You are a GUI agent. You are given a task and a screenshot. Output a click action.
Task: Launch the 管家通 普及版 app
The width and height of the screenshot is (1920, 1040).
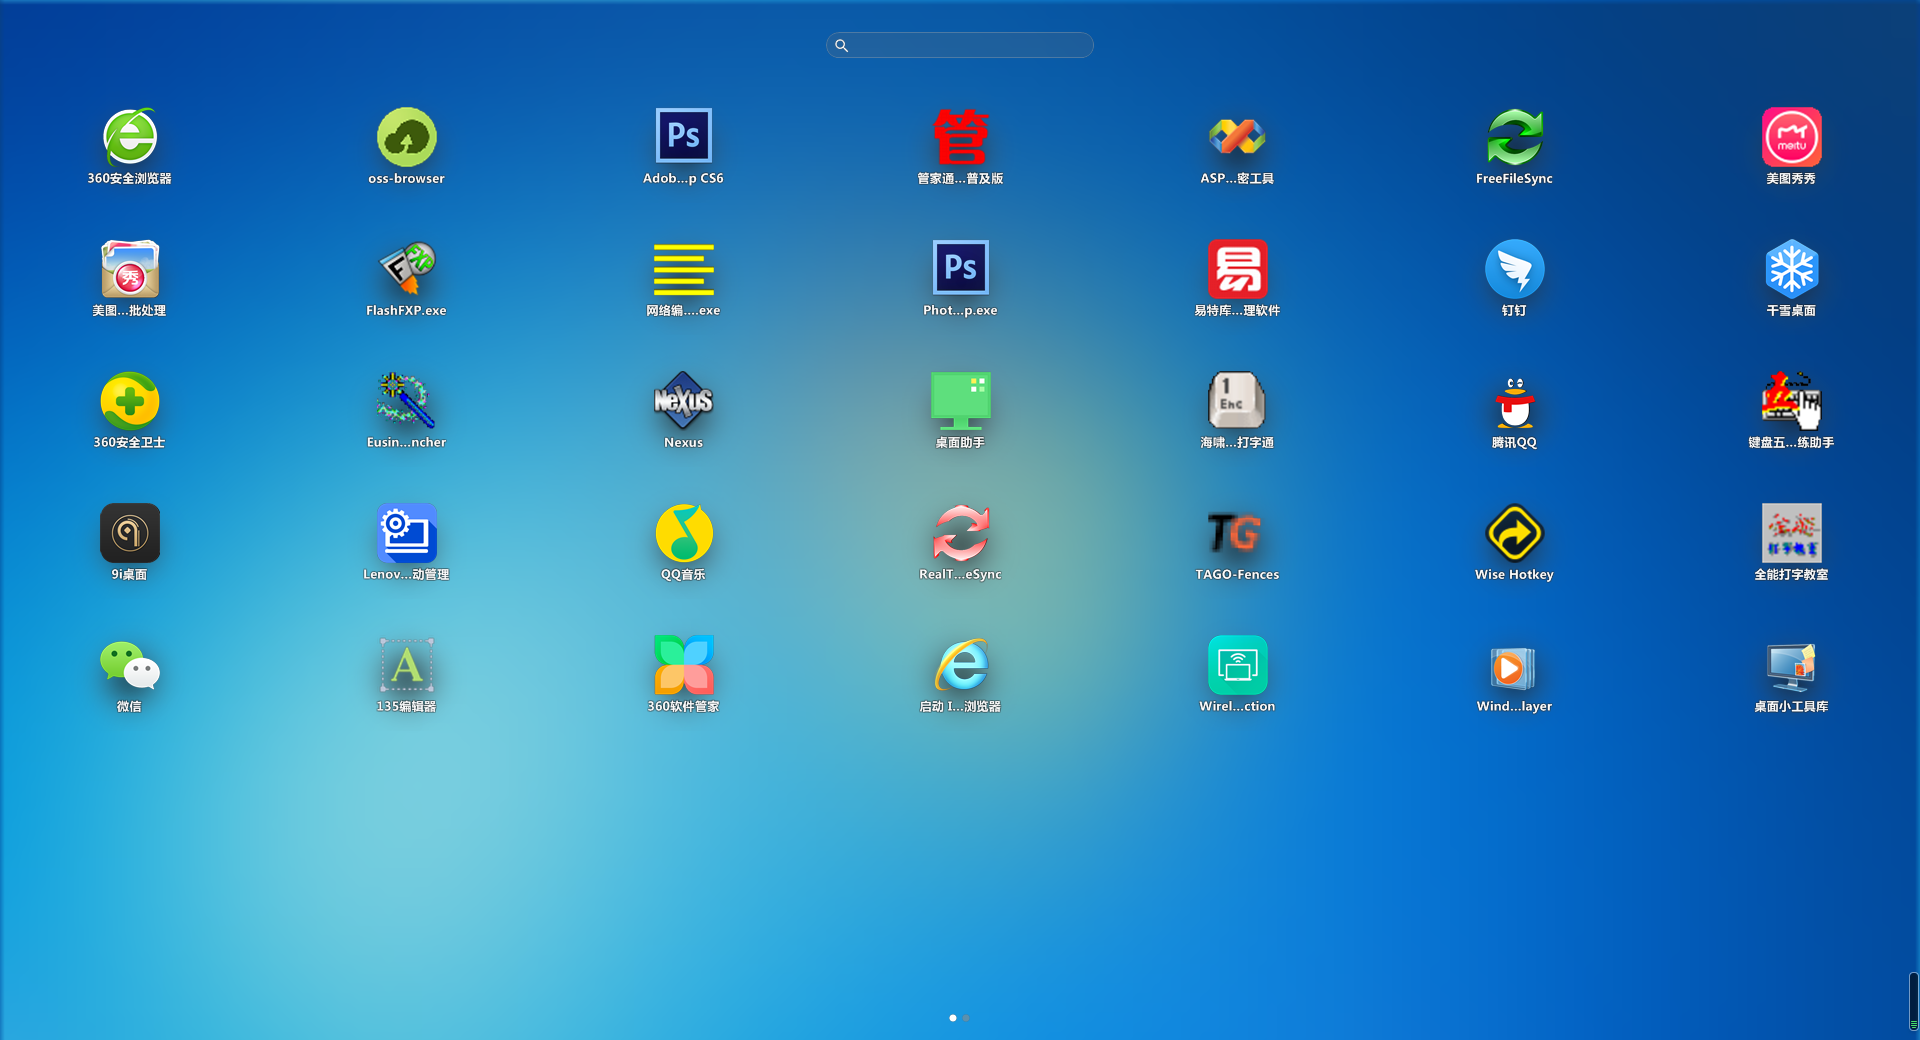(x=961, y=137)
